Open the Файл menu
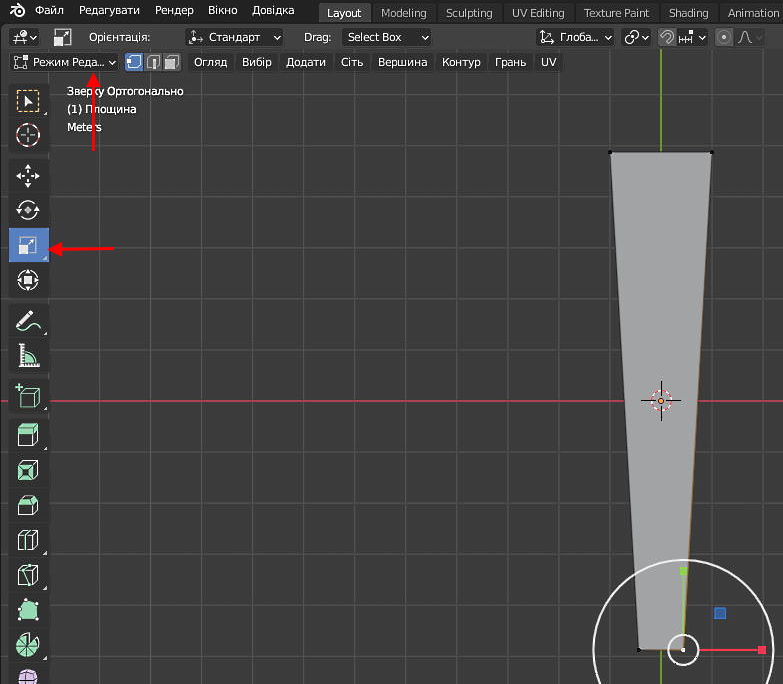Viewport: 783px width, 684px height. [49, 10]
